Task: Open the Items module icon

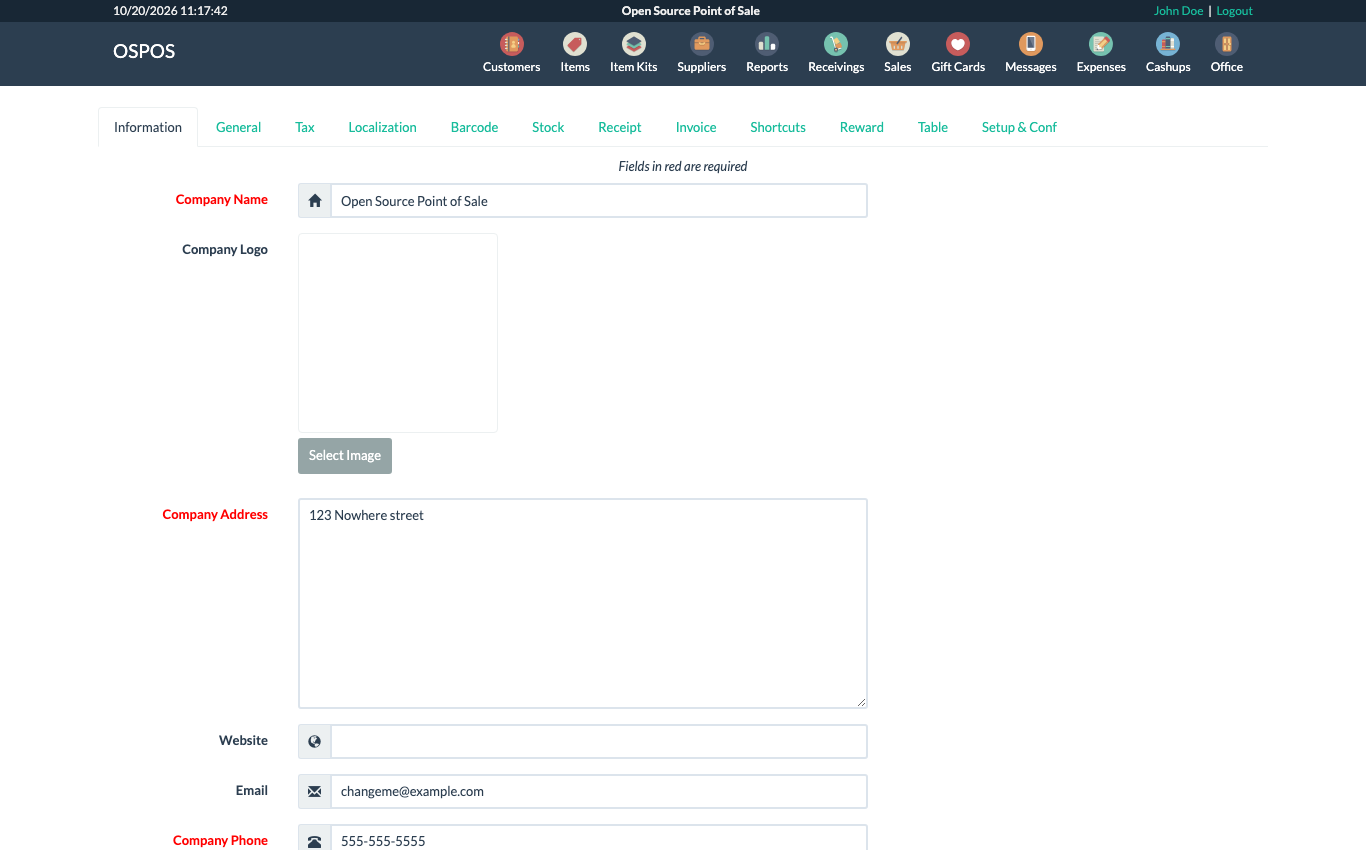Action: tap(575, 44)
